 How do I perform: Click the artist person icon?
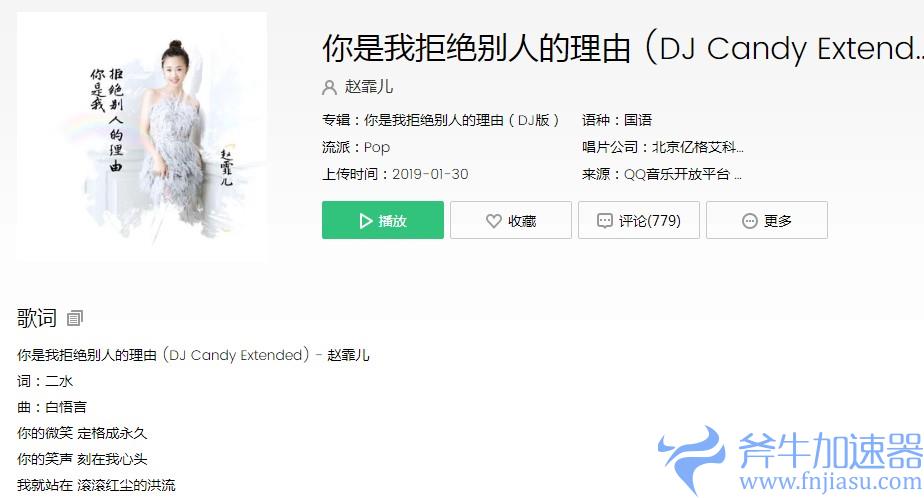[x=329, y=87]
